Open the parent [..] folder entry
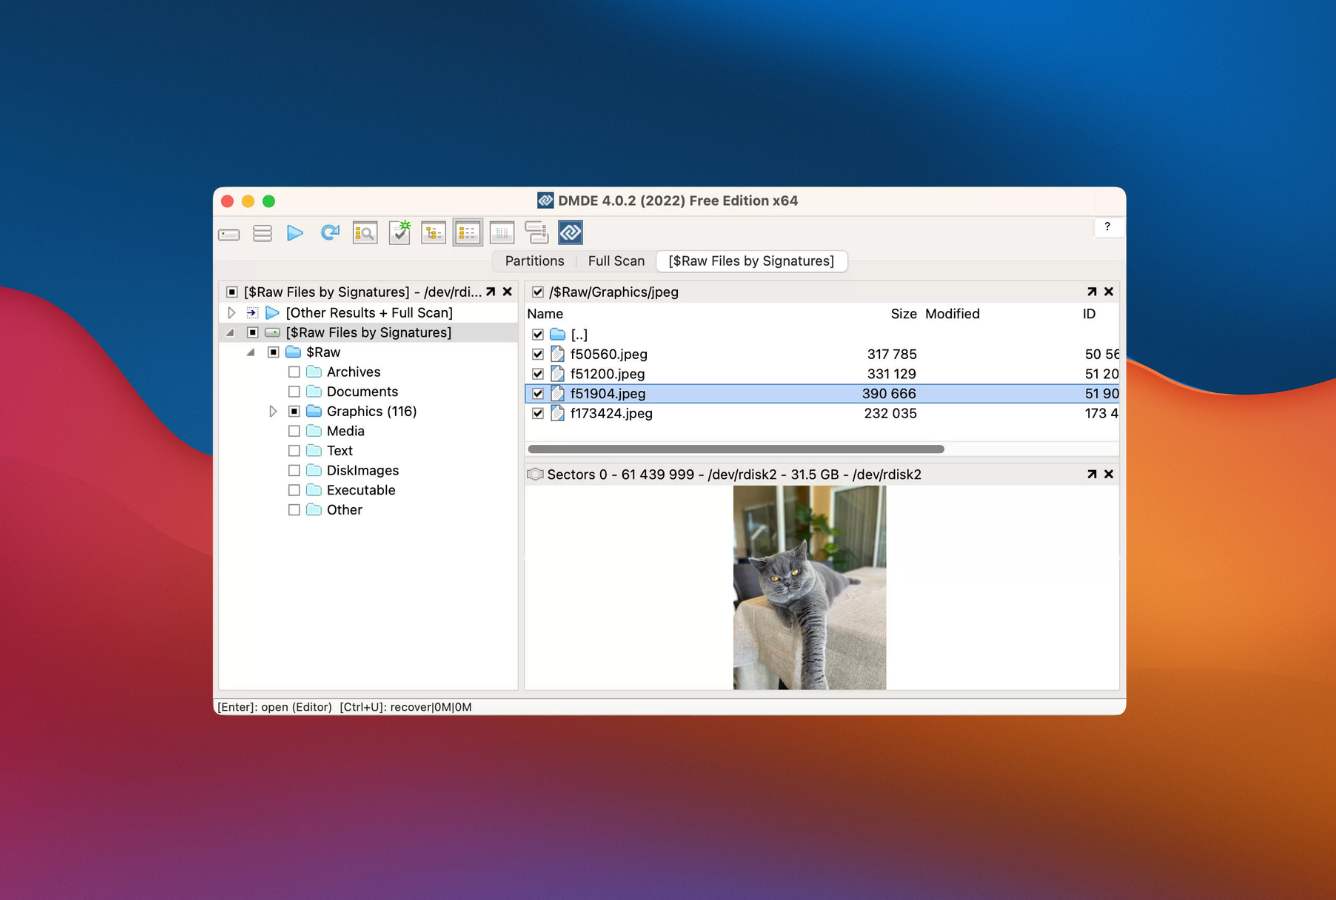Image resolution: width=1336 pixels, height=900 pixels. click(x=579, y=335)
